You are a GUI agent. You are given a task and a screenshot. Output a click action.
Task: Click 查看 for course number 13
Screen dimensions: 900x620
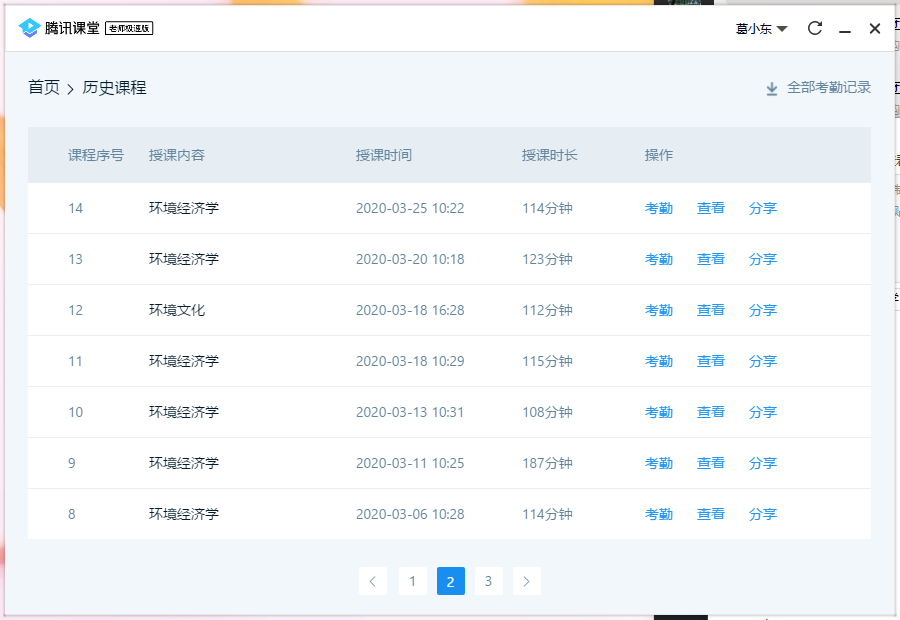[710, 259]
